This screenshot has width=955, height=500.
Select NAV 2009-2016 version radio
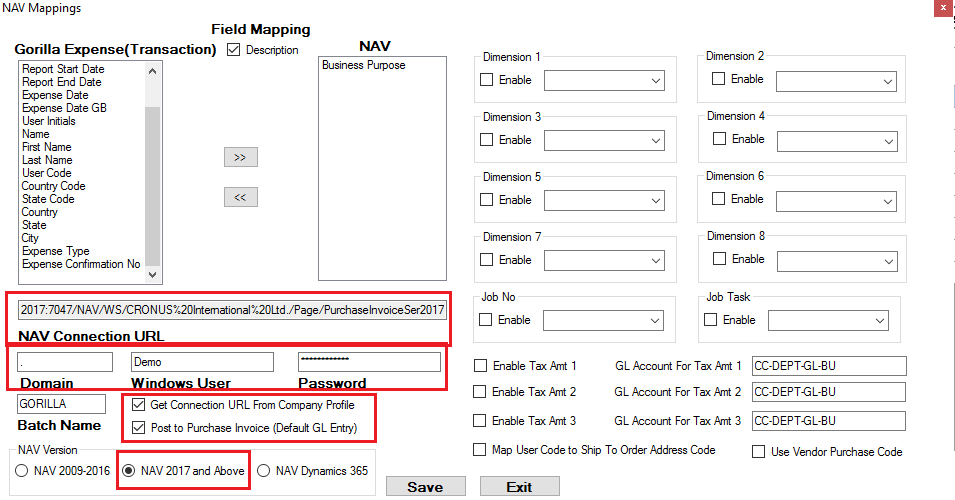22,471
